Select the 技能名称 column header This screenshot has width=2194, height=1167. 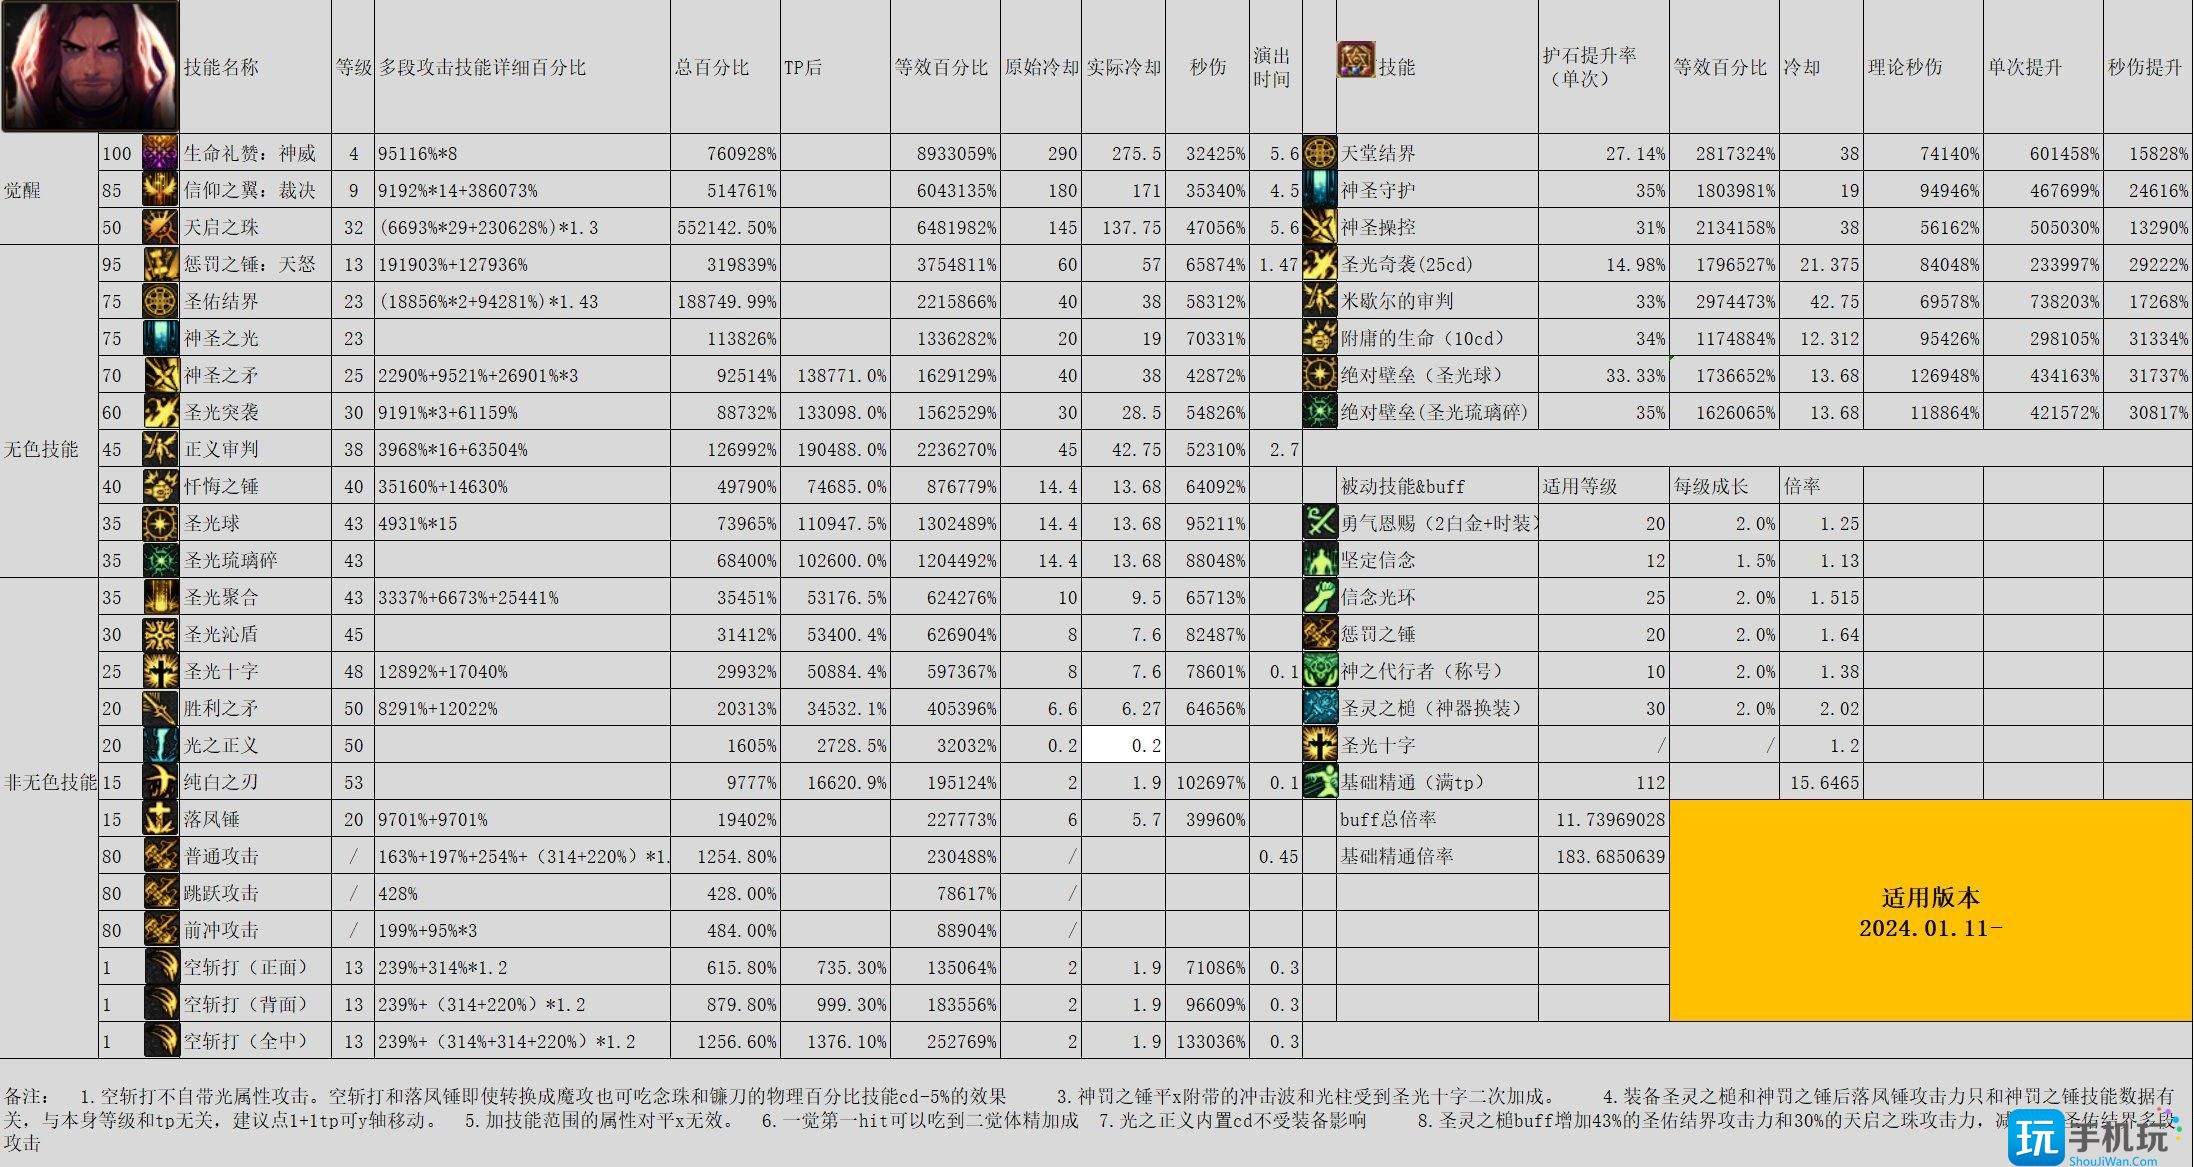[221, 67]
